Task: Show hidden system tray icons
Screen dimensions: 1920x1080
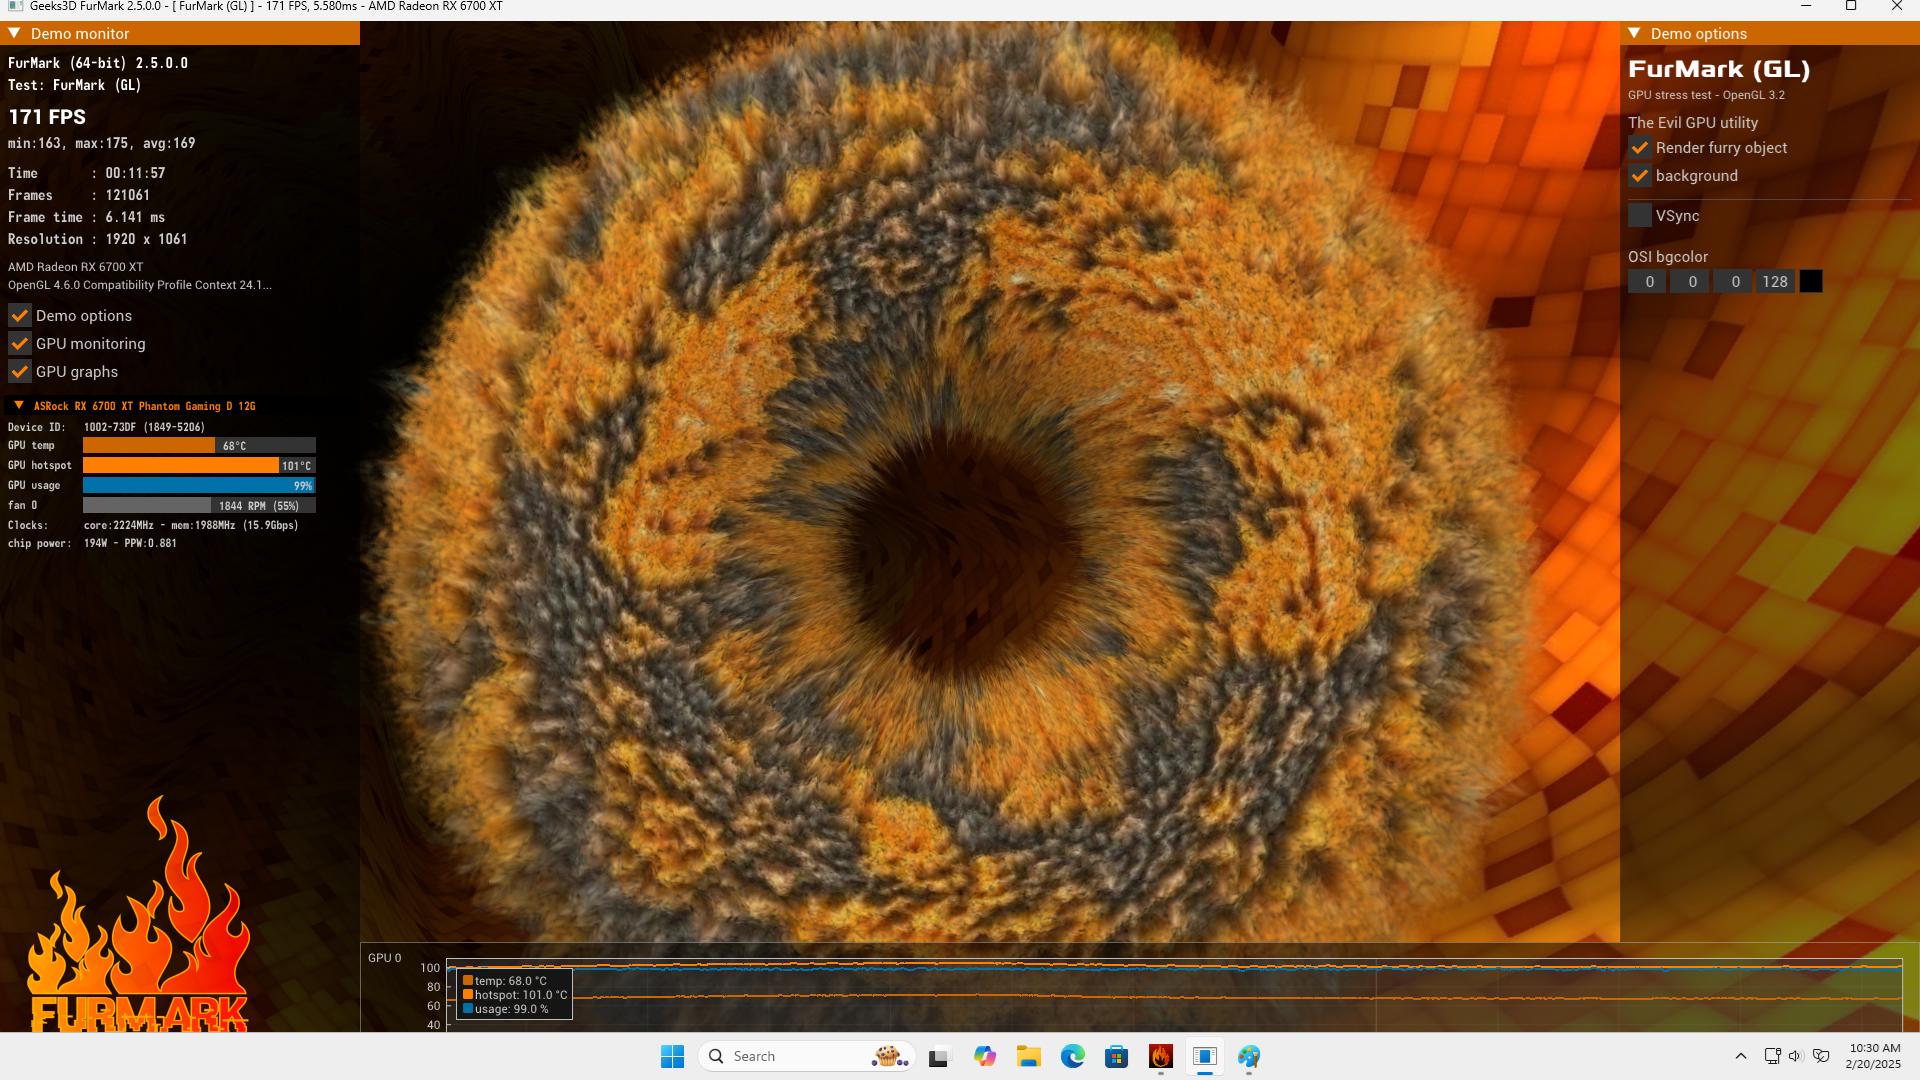Action: 1741,1056
